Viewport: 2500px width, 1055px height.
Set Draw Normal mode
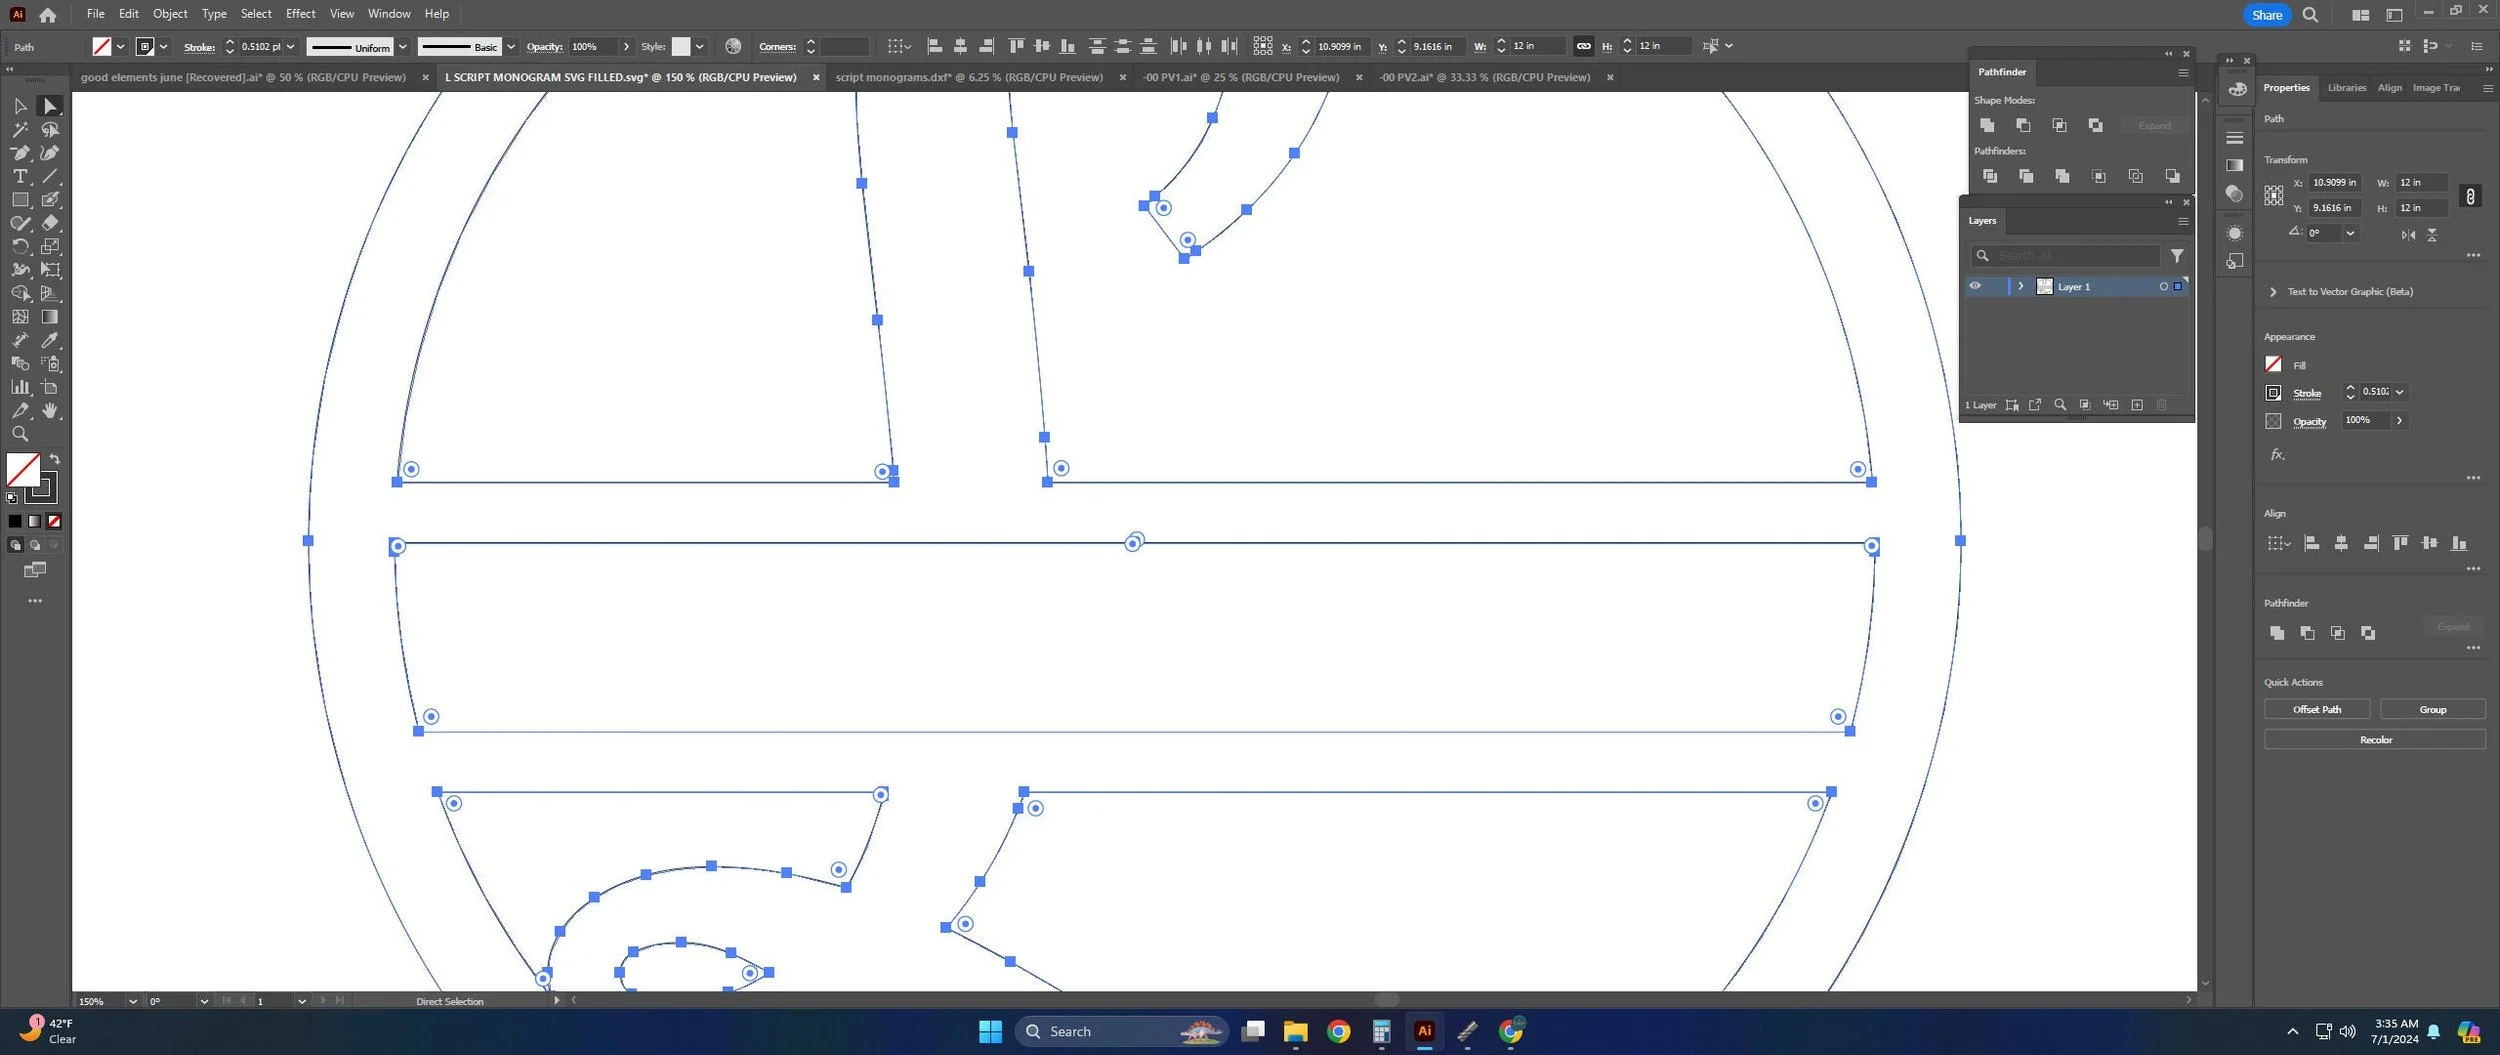pos(15,545)
